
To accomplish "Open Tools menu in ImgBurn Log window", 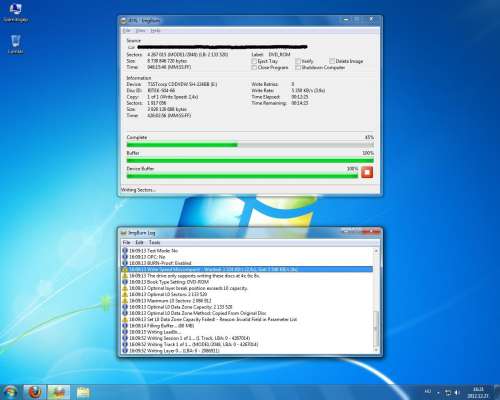I will point(154,242).
